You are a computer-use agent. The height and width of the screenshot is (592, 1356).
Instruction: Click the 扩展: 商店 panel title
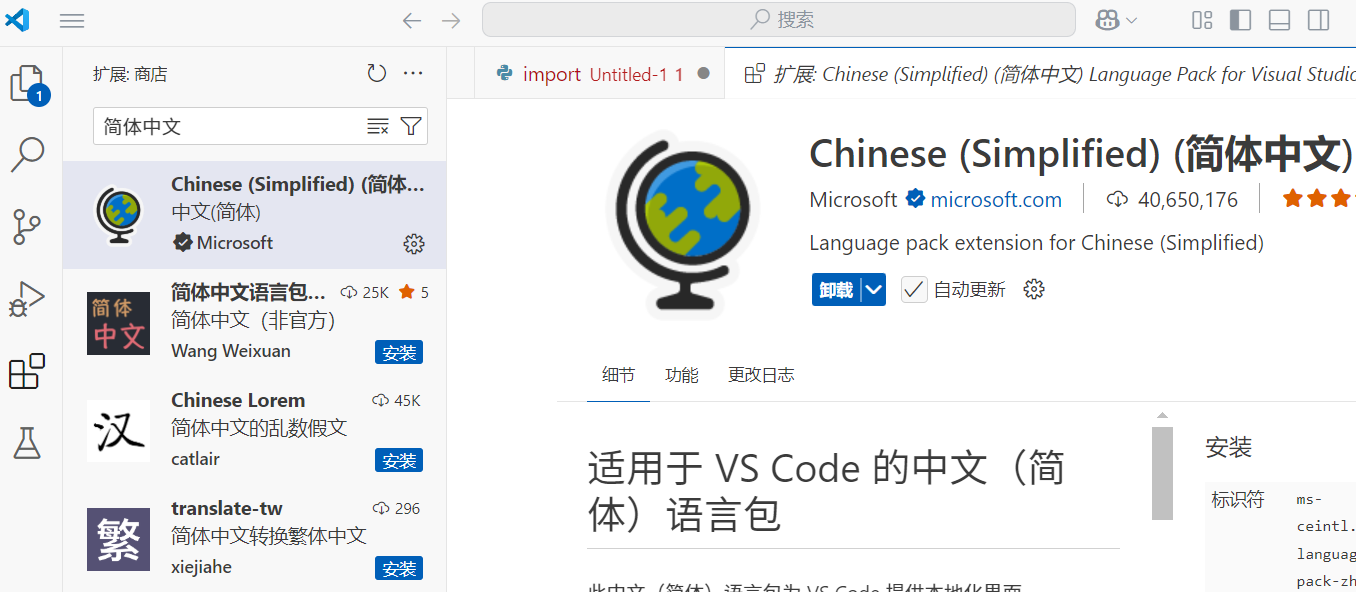coord(130,74)
